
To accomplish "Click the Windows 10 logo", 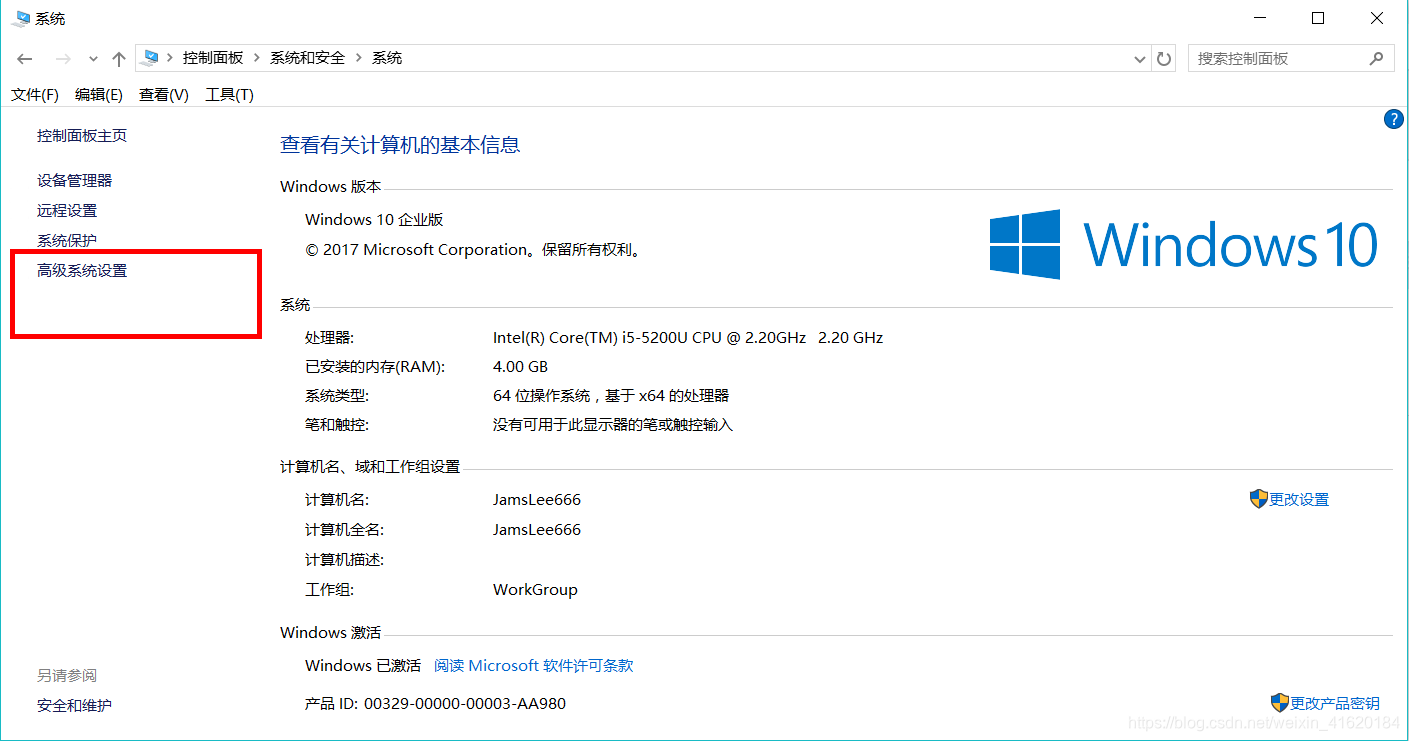I will 1184,244.
